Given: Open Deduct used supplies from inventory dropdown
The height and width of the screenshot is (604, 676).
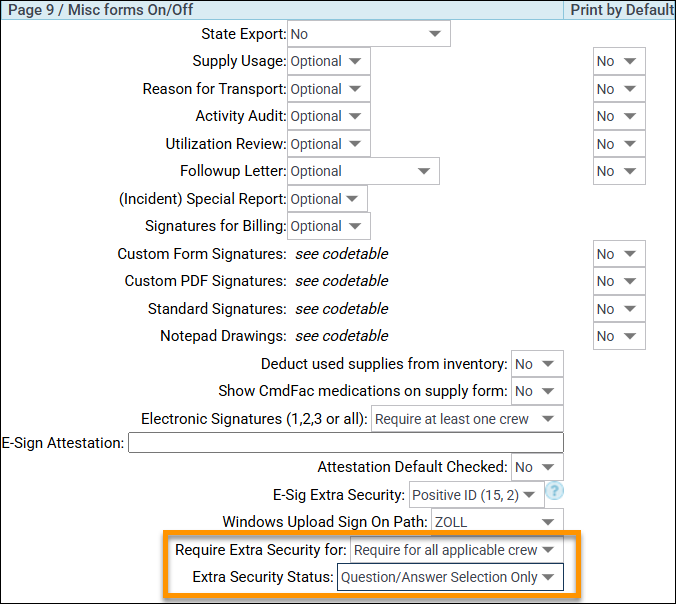Looking at the screenshot, I should pyautogui.click(x=537, y=364).
